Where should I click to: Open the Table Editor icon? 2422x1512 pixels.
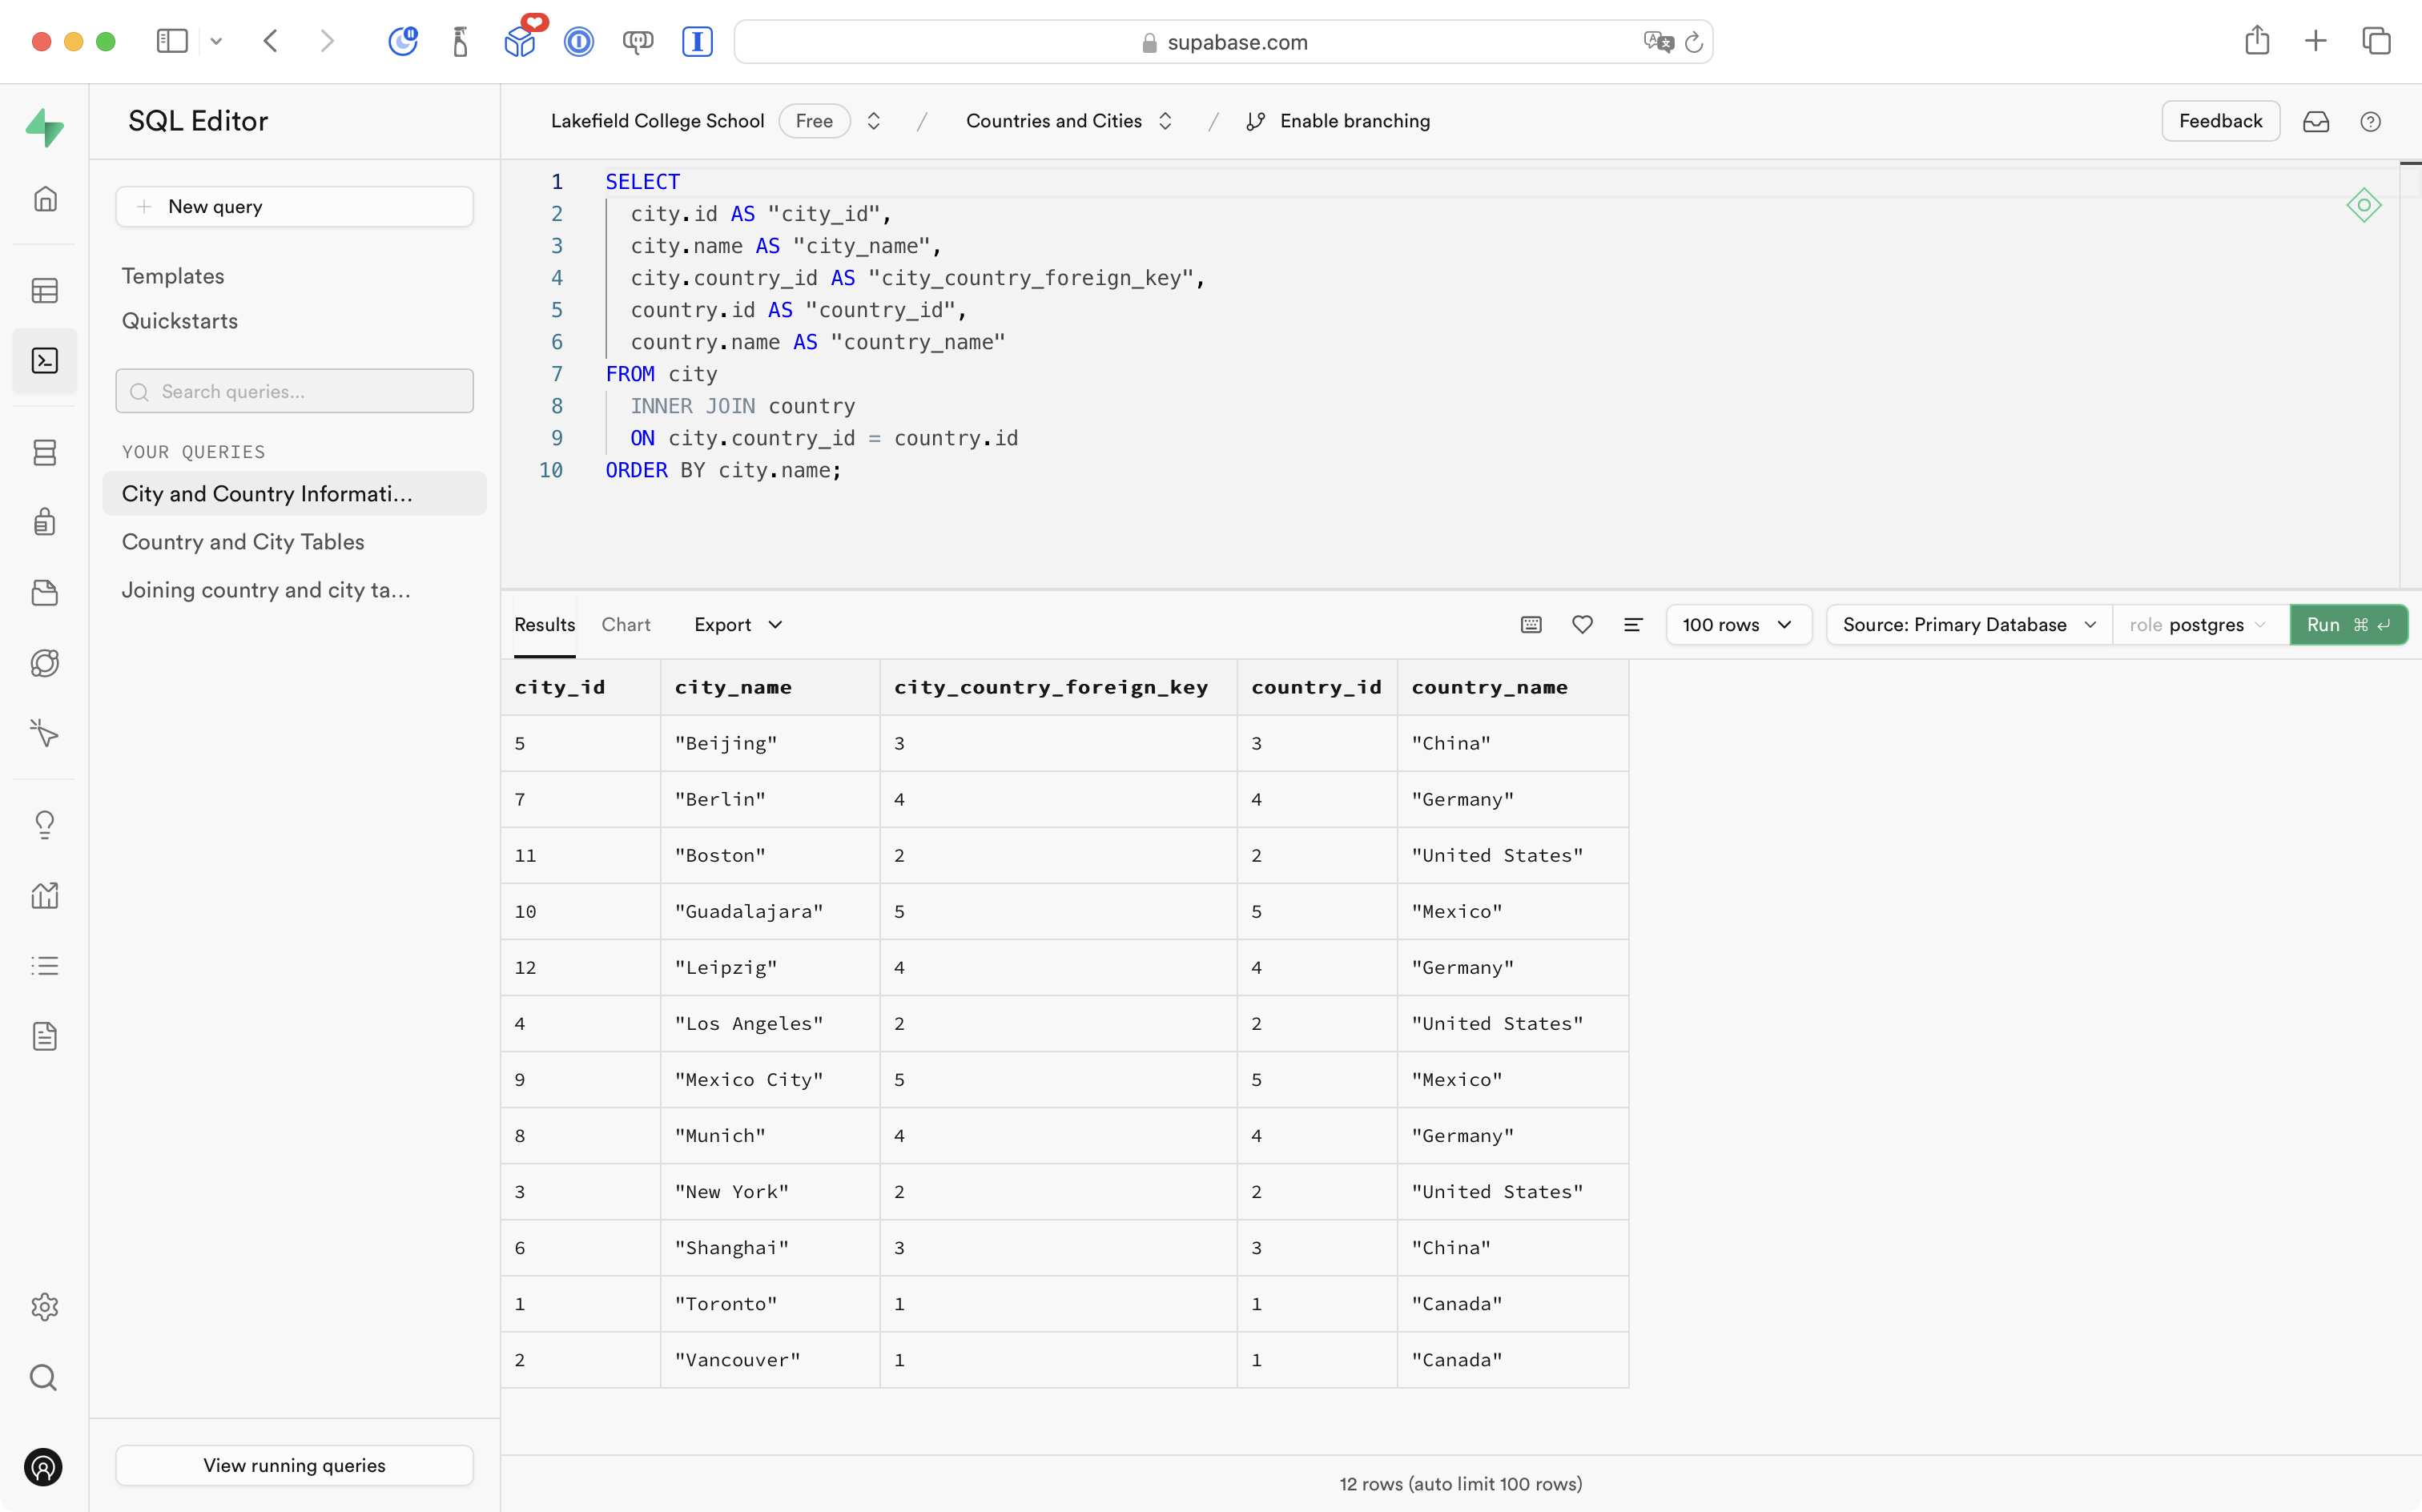click(45, 291)
